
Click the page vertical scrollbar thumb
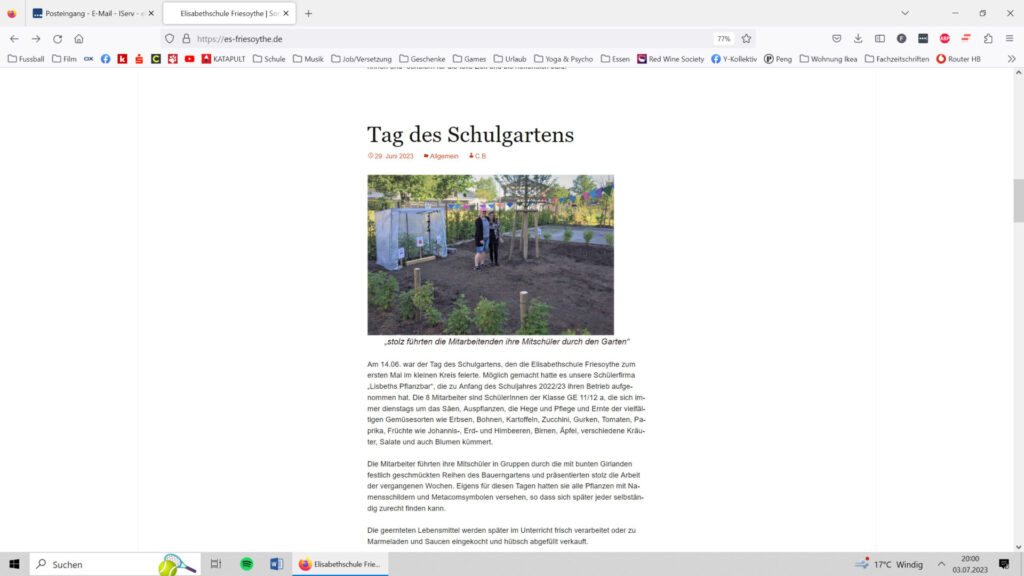[1018, 201]
